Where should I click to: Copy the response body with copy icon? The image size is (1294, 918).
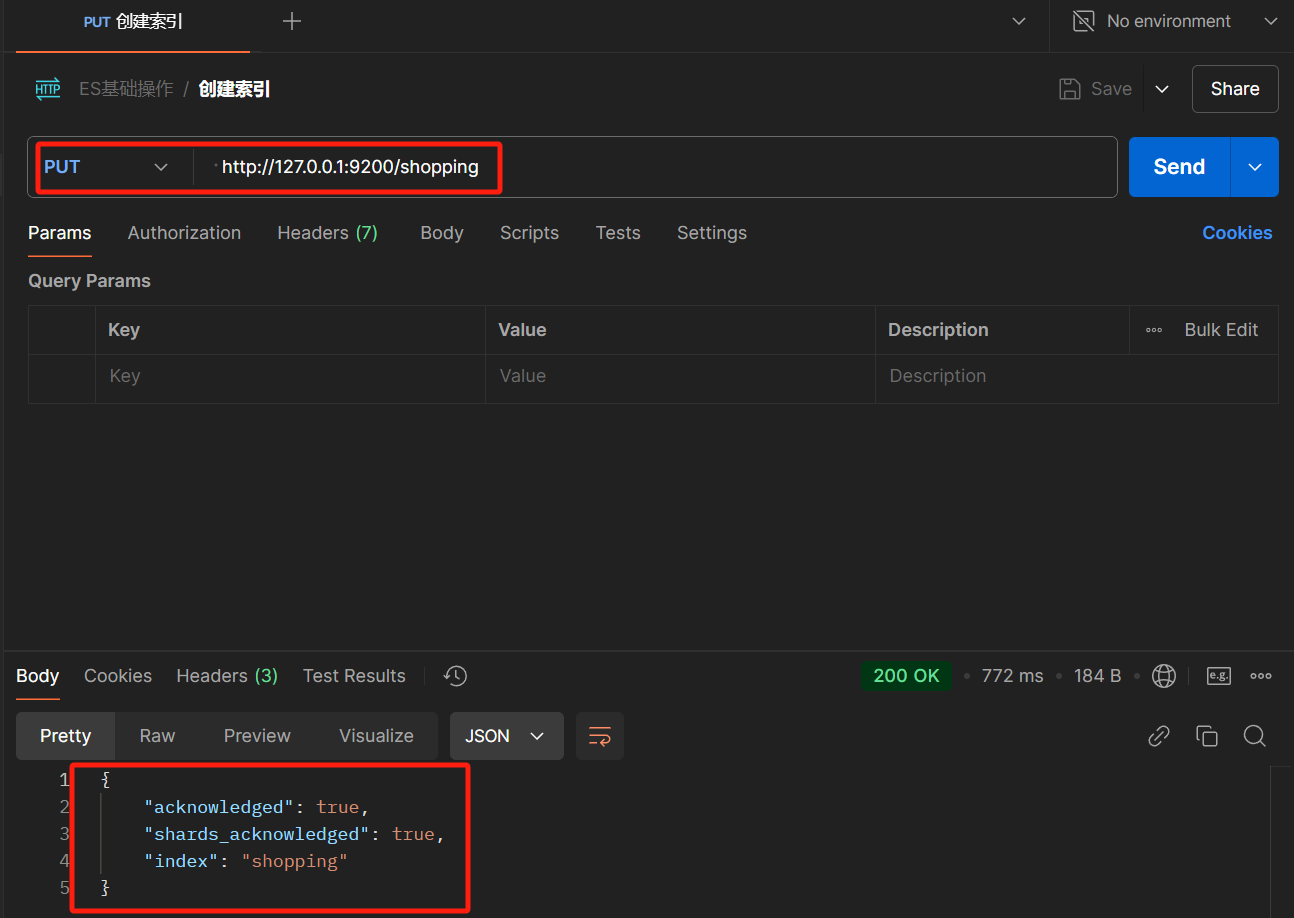1207,736
